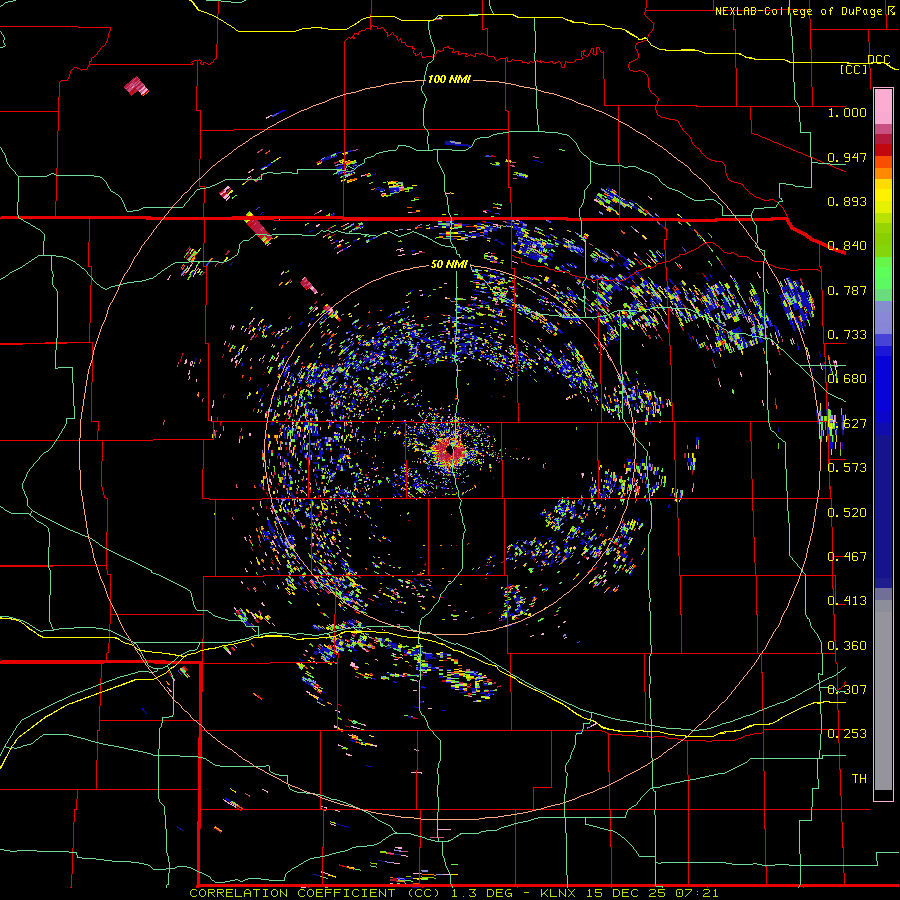Click the DCC label above the legend
The height and width of the screenshot is (900, 900).
tap(878, 60)
